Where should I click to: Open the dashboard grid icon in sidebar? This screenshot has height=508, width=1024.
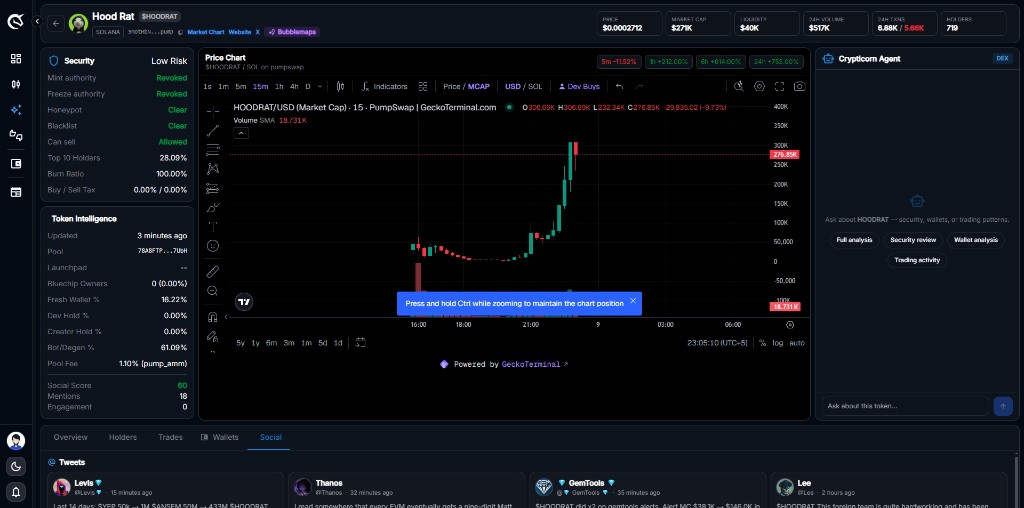[16, 59]
